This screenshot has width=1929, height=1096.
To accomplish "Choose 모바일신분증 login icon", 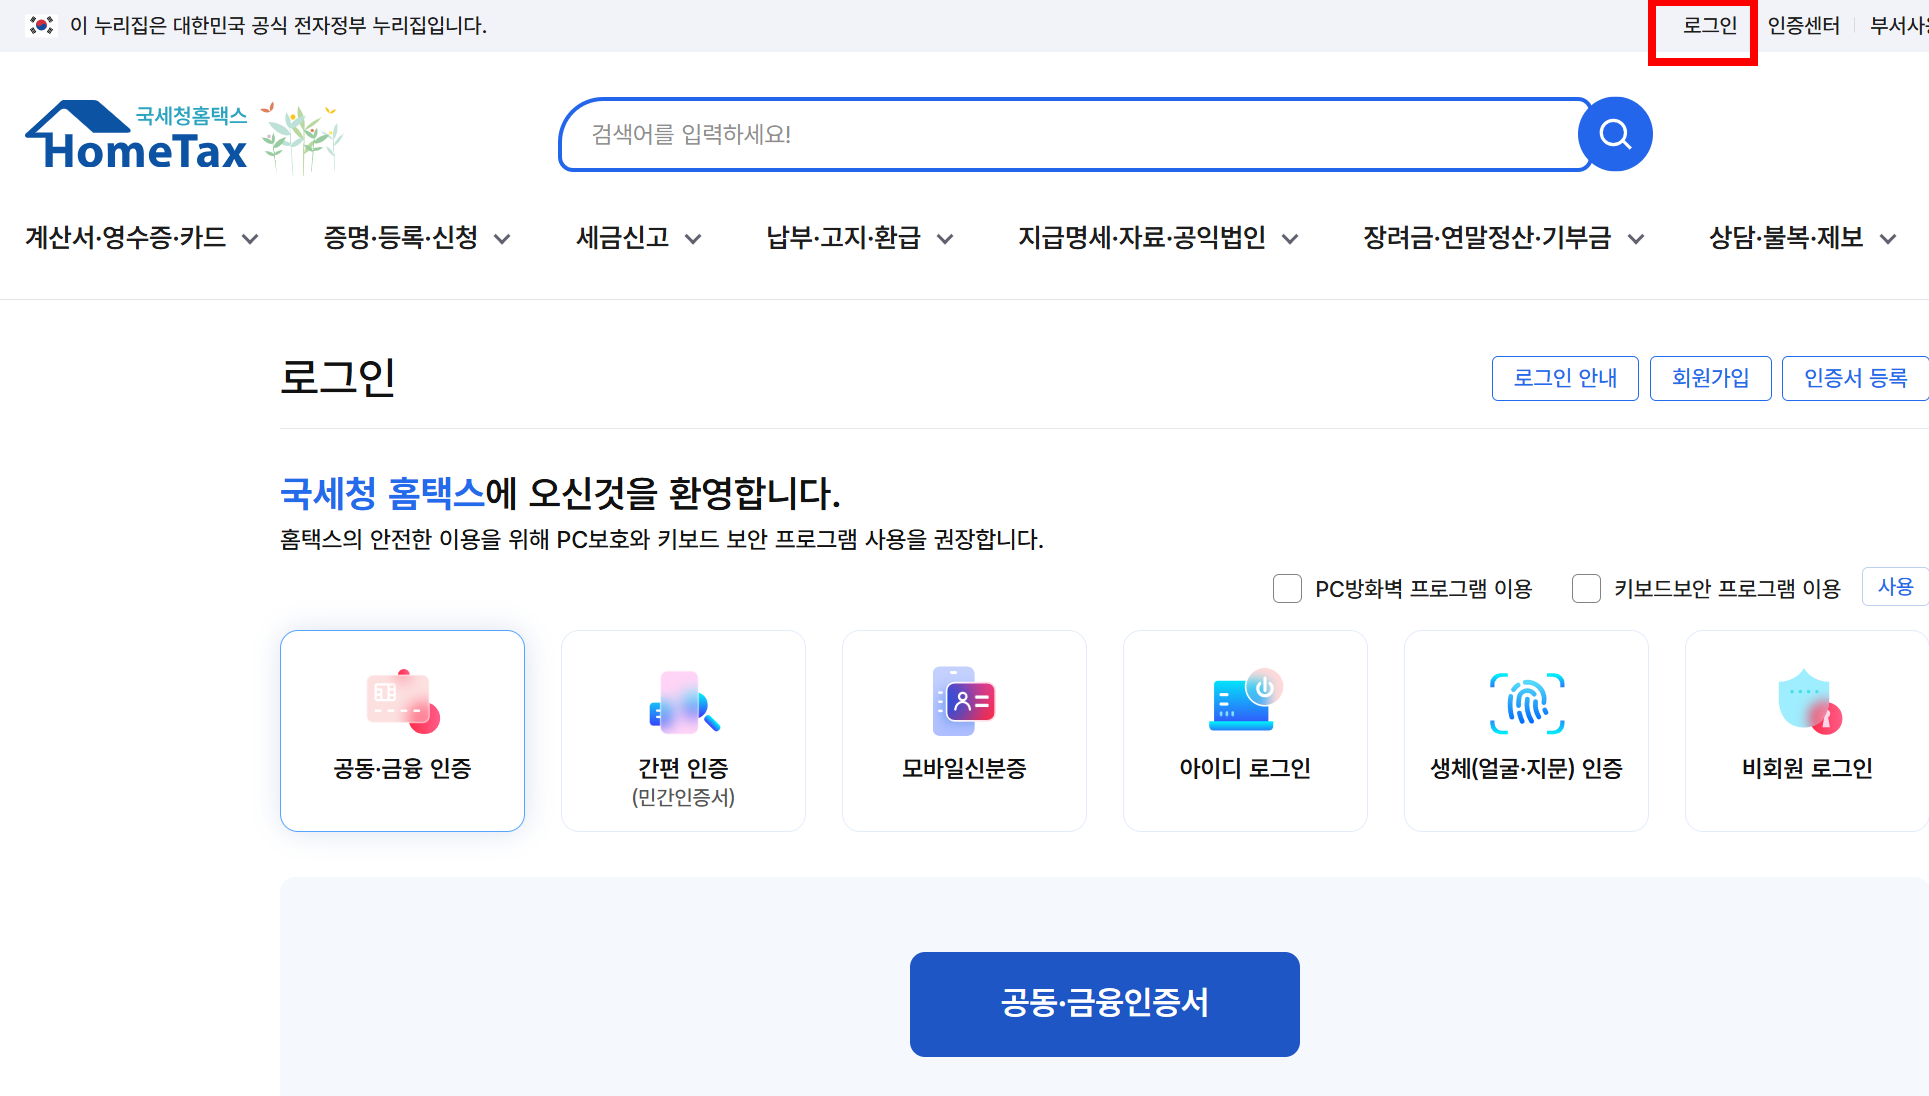I will 964,702.
